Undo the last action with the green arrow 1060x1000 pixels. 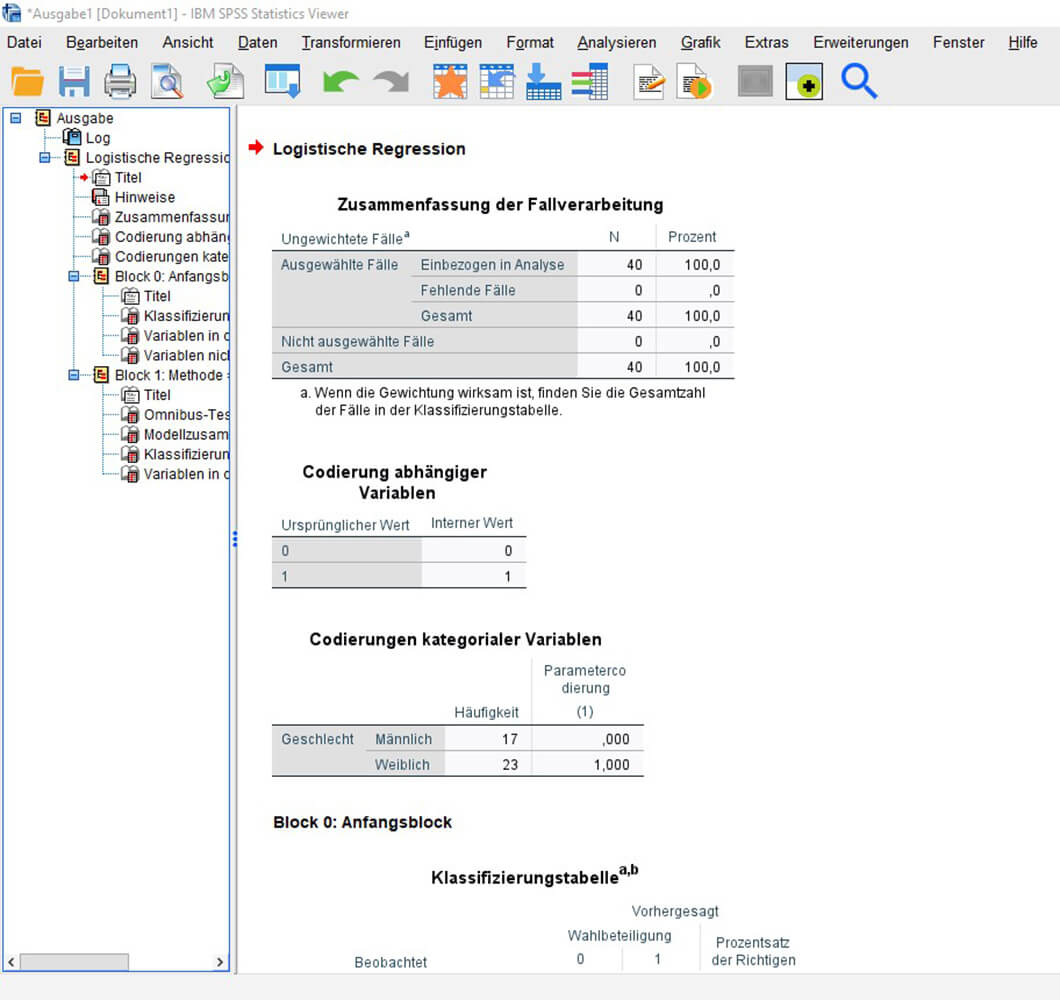click(338, 81)
